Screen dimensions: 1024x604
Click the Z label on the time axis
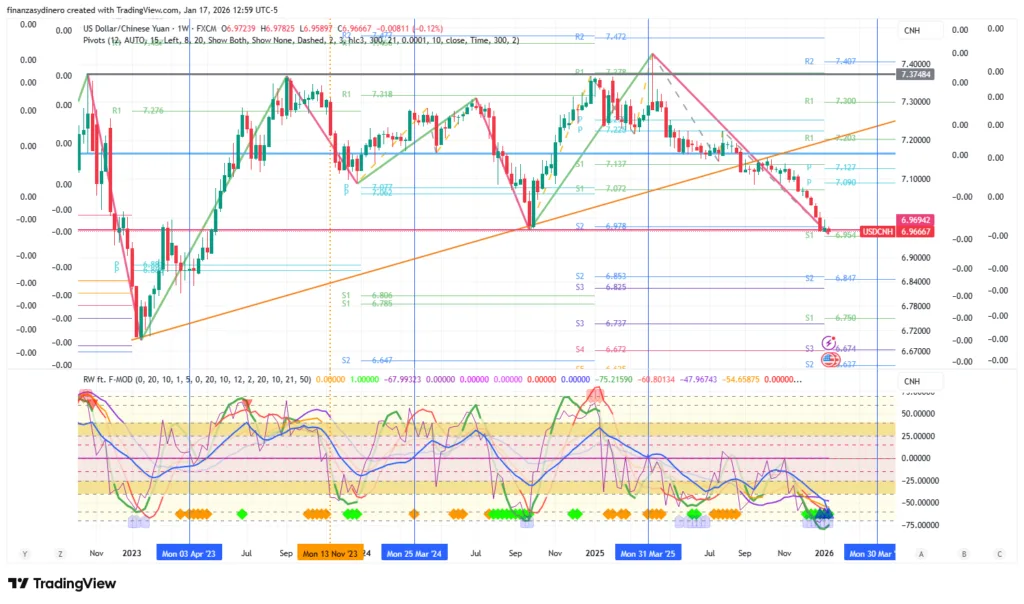(60, 552)
